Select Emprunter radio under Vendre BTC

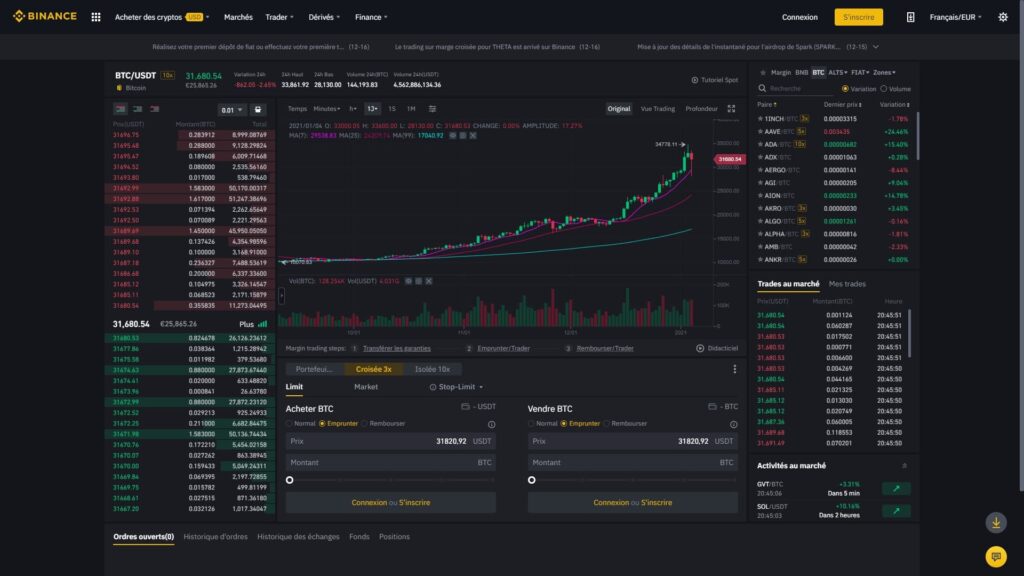tap(564, 423)
